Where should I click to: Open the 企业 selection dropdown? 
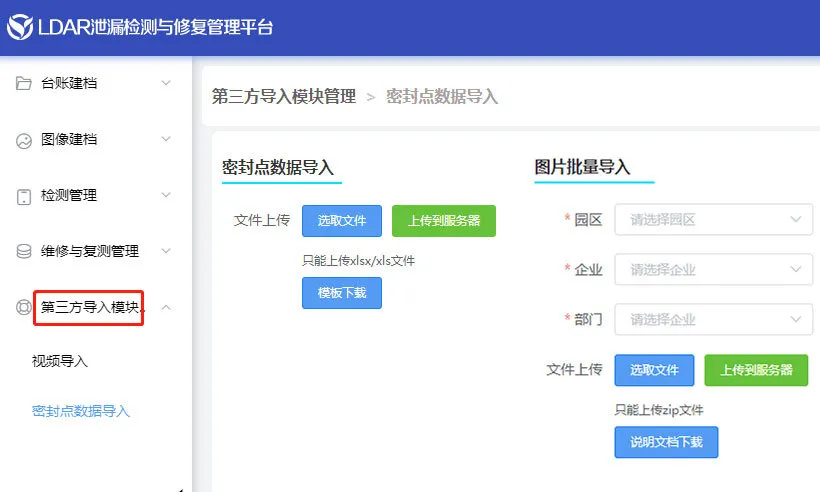tap(713, 270)
